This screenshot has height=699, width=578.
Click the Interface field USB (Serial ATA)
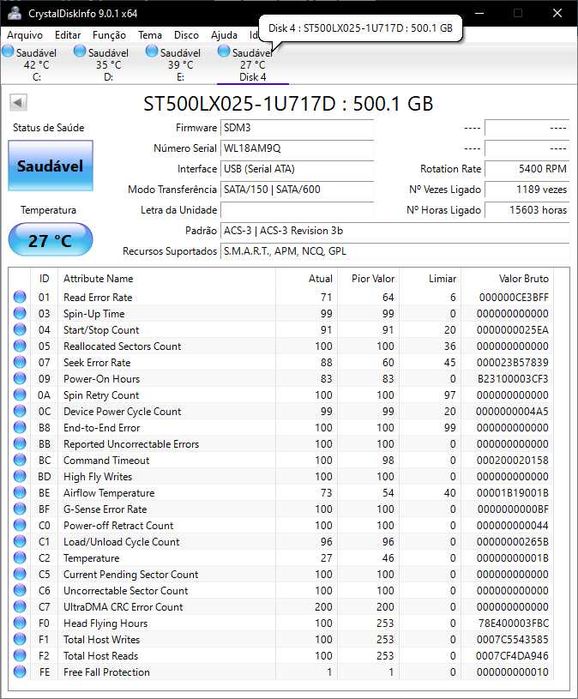(297, 169)
